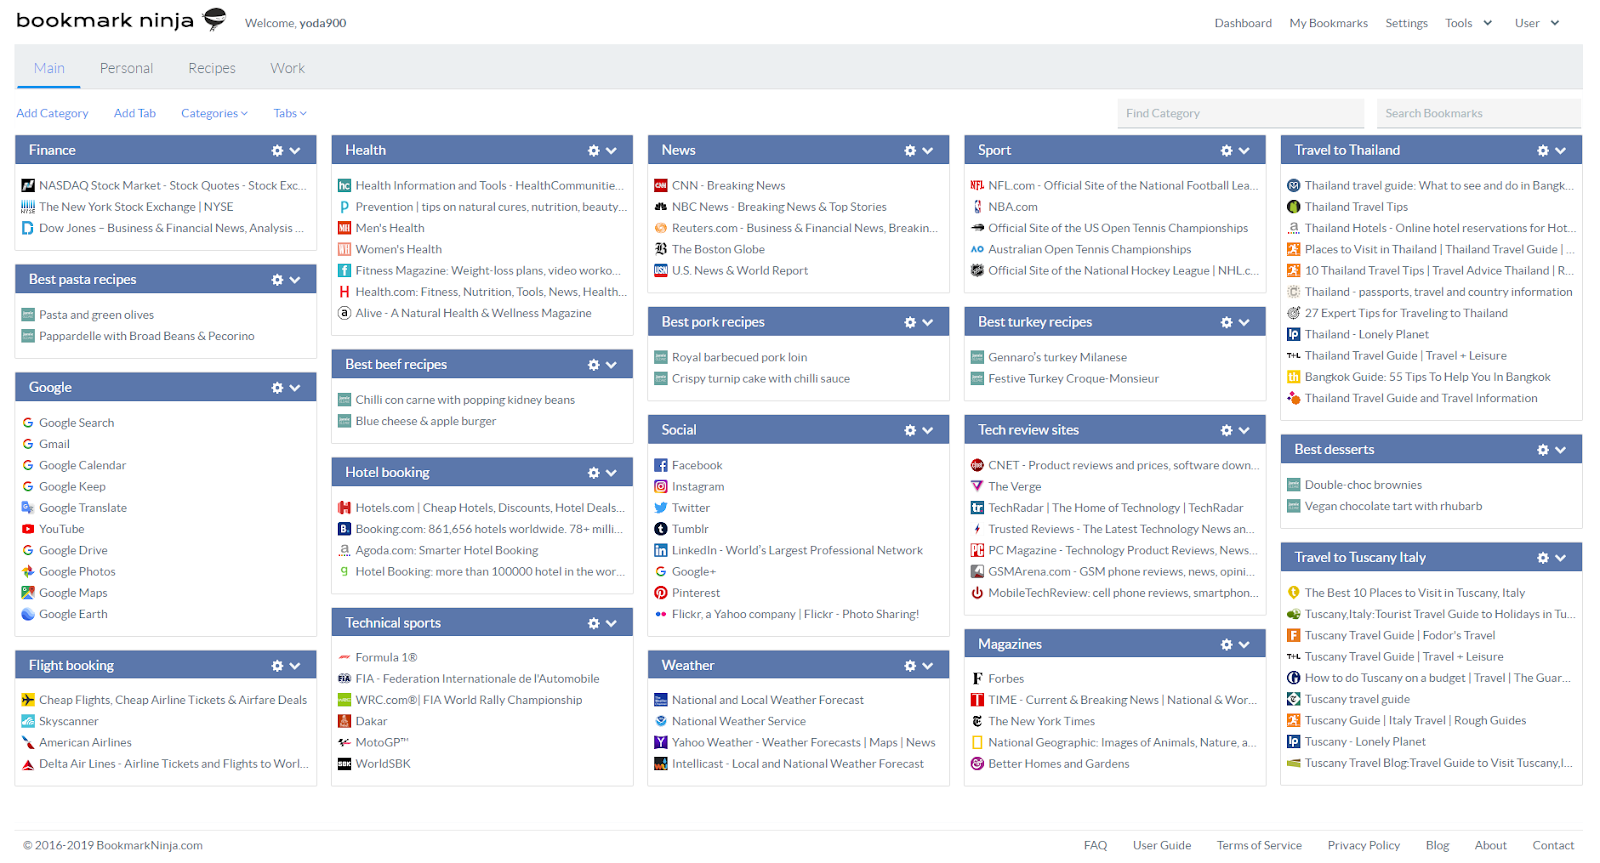Collapse the Travel to Thailand category chevron

point(1561,151)
